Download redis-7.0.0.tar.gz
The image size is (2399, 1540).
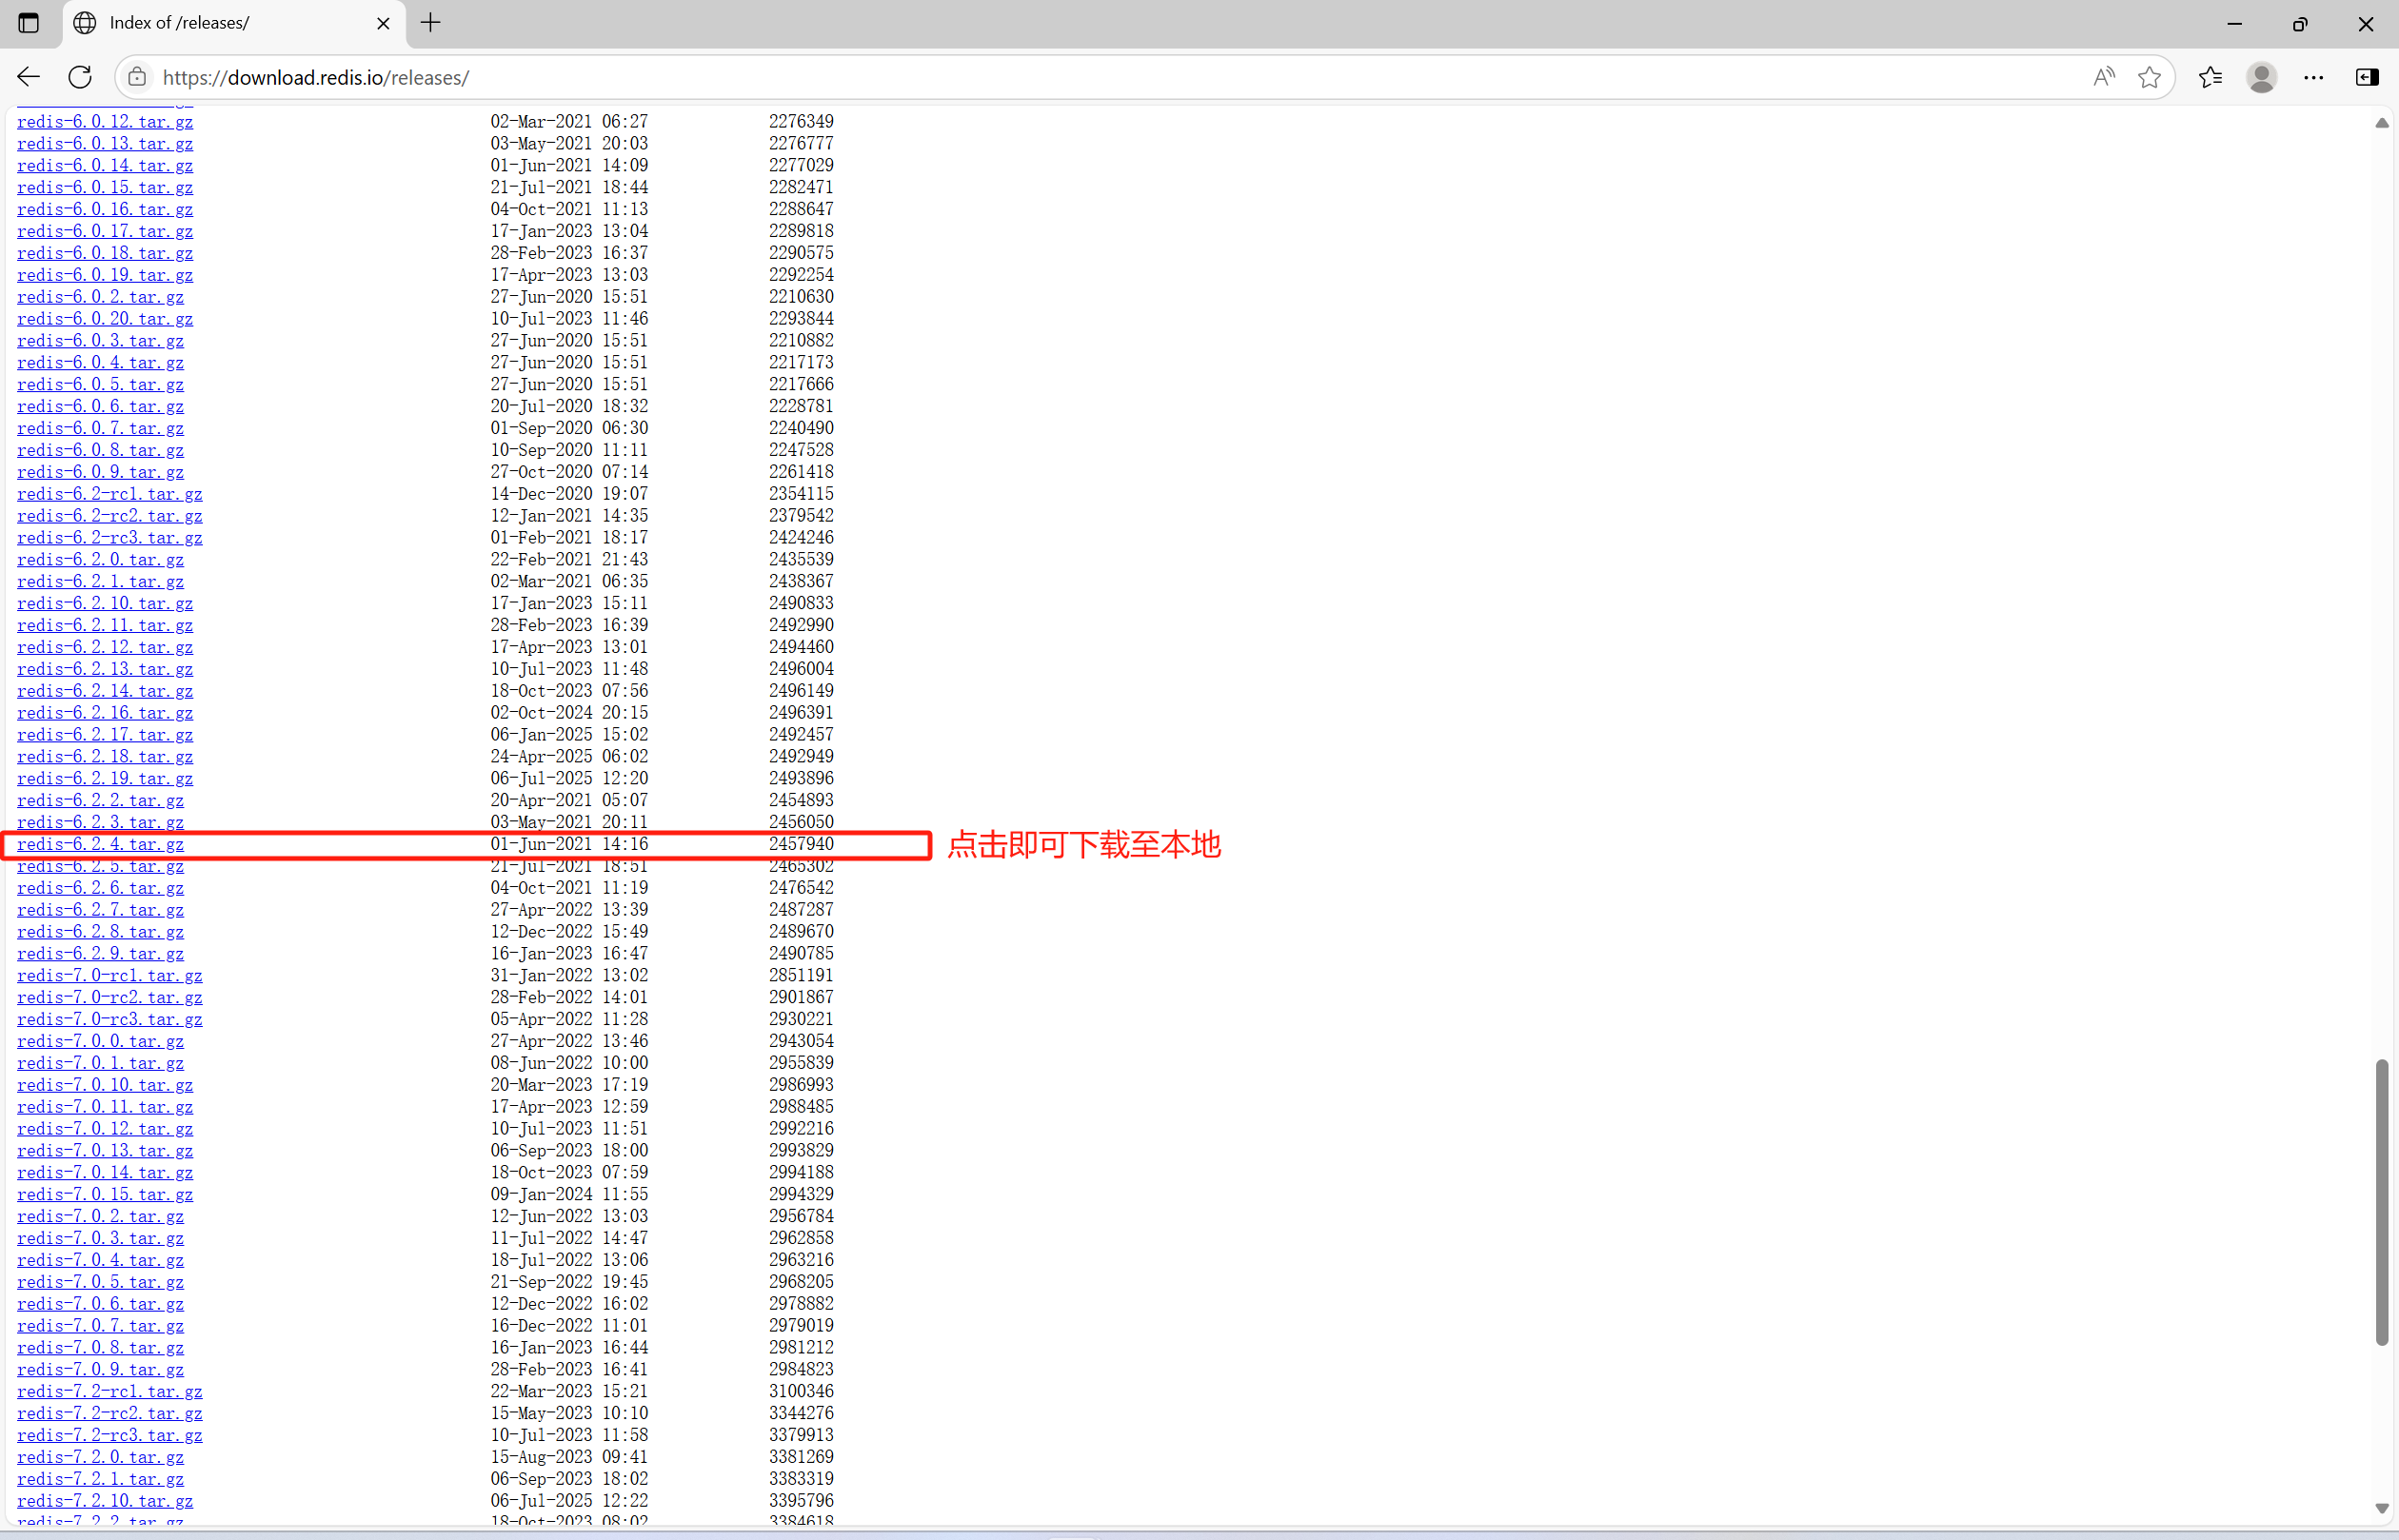coord(100,1041)
